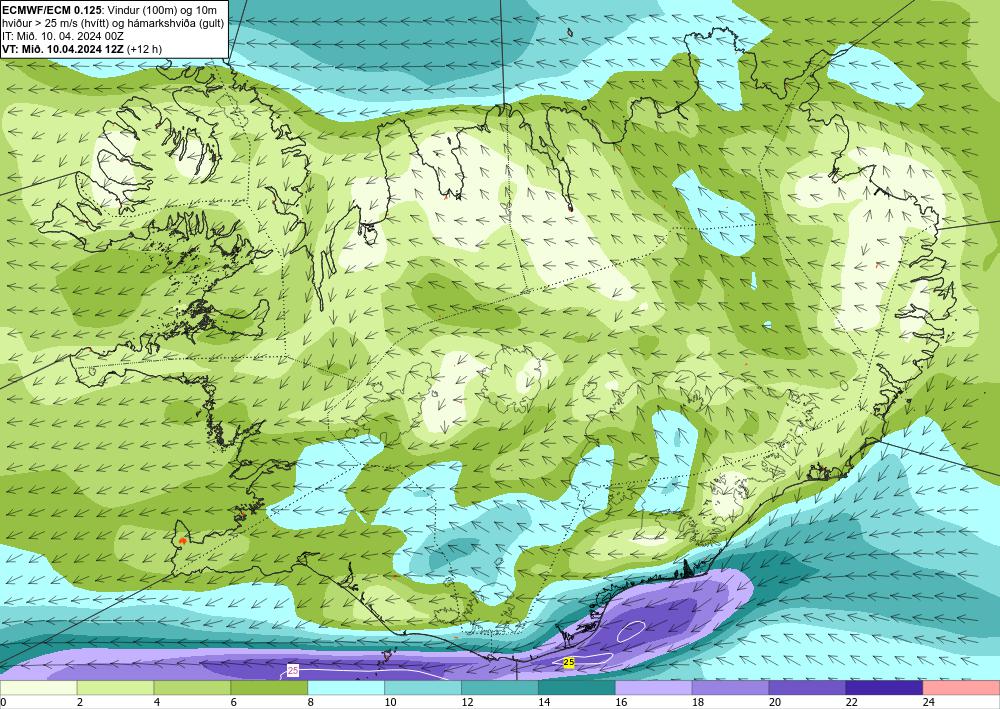Pick the light cyan 8–10 legend swatch

tap(346, 687)
